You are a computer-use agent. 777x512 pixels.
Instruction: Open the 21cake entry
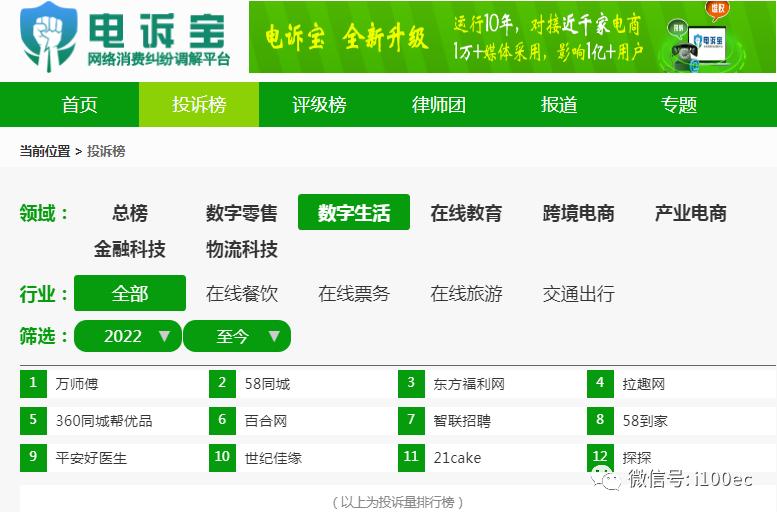457,457
